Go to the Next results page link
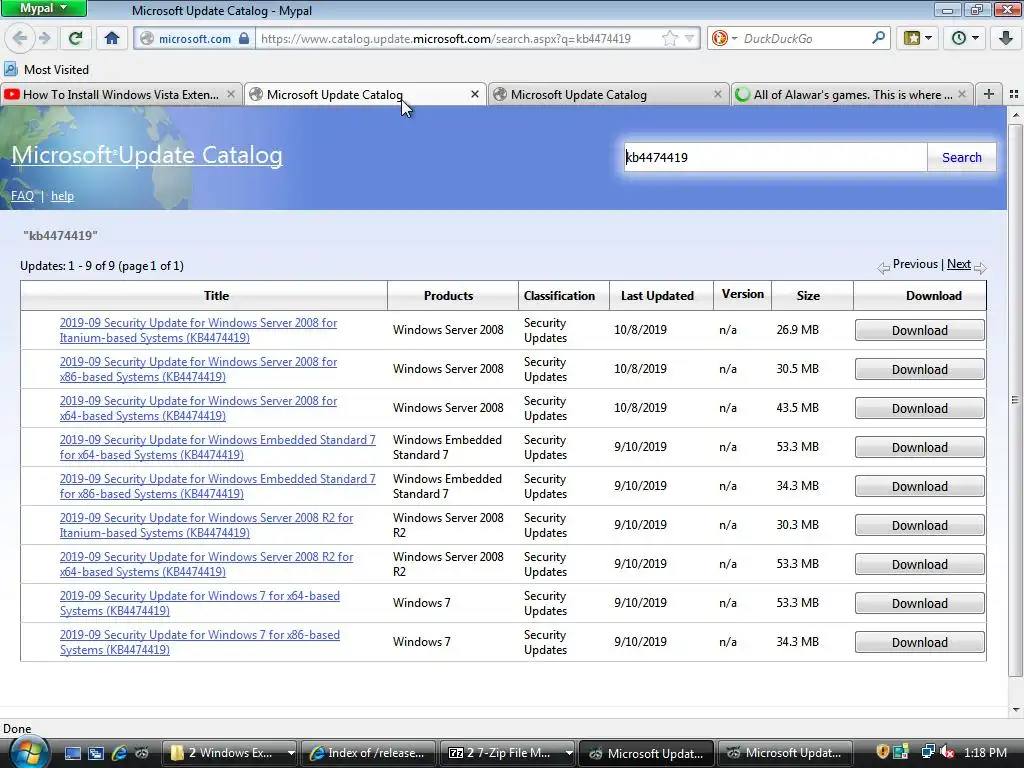The width and height of the screenshot is (1024, 768). click(x=958, y=264)
